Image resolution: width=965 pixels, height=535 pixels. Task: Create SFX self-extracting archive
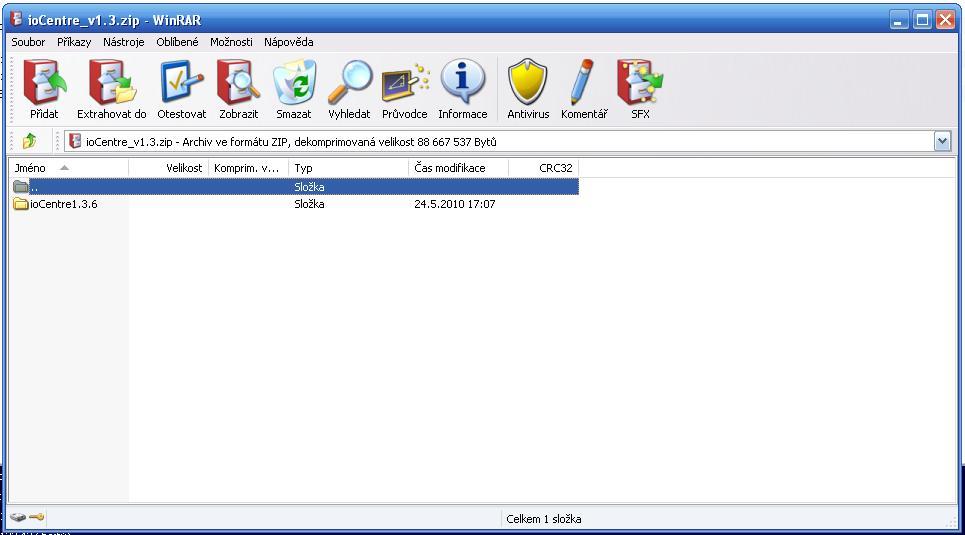[x=640, y=88]
